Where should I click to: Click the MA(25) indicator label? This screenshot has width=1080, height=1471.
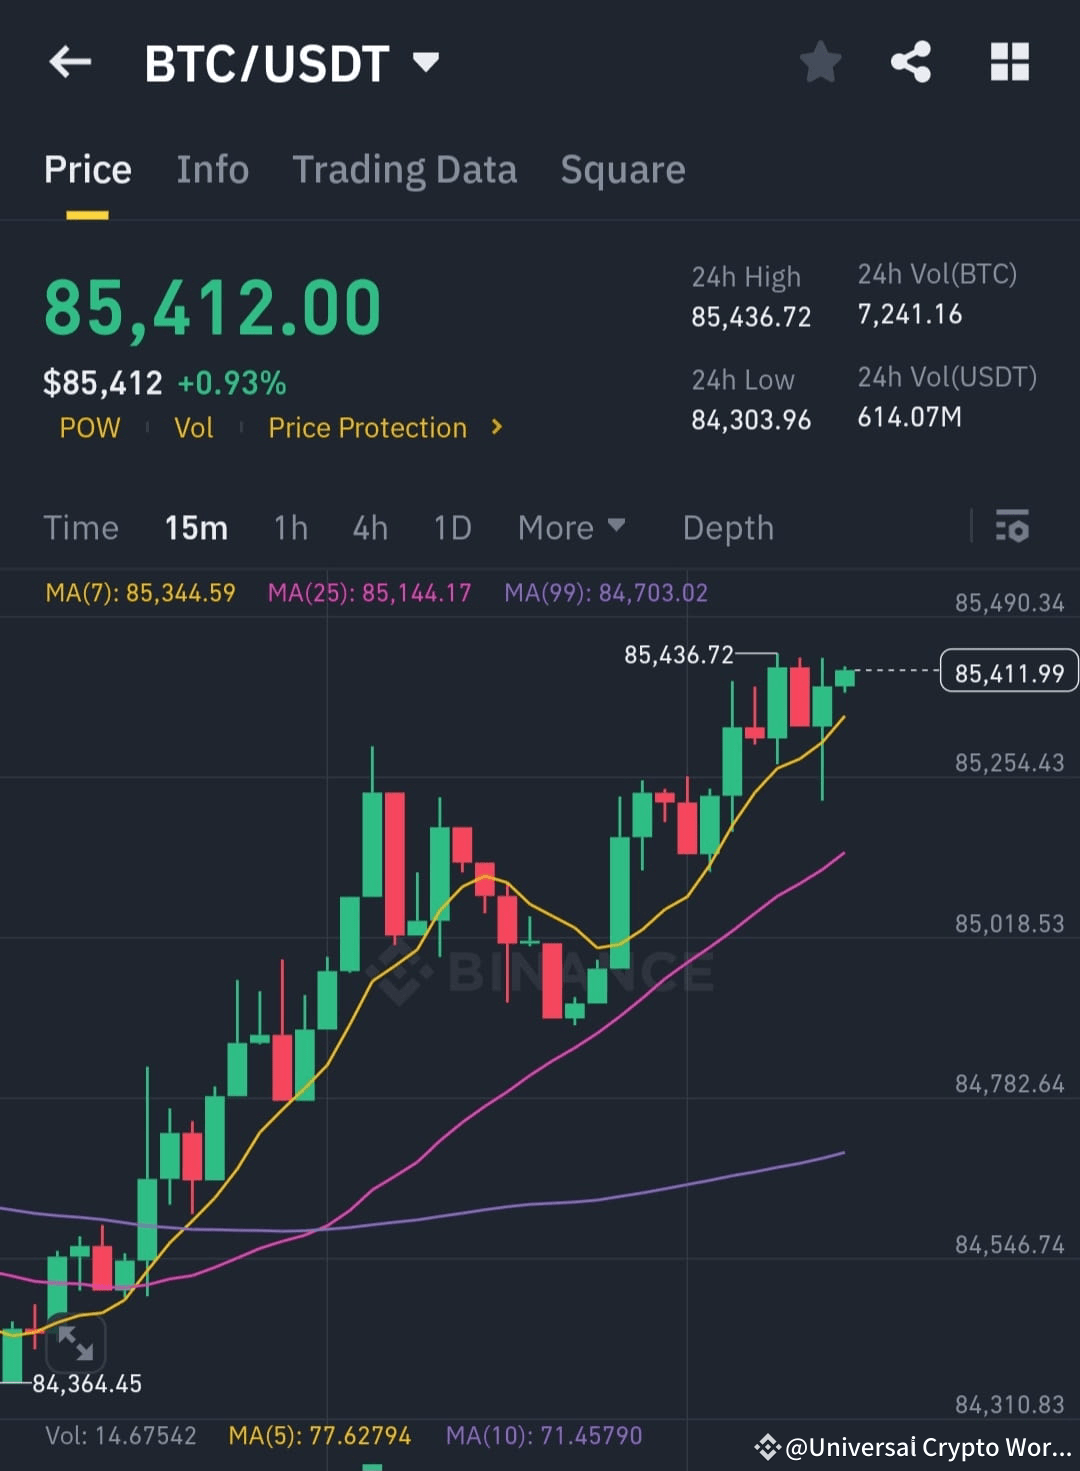(368, 592)
